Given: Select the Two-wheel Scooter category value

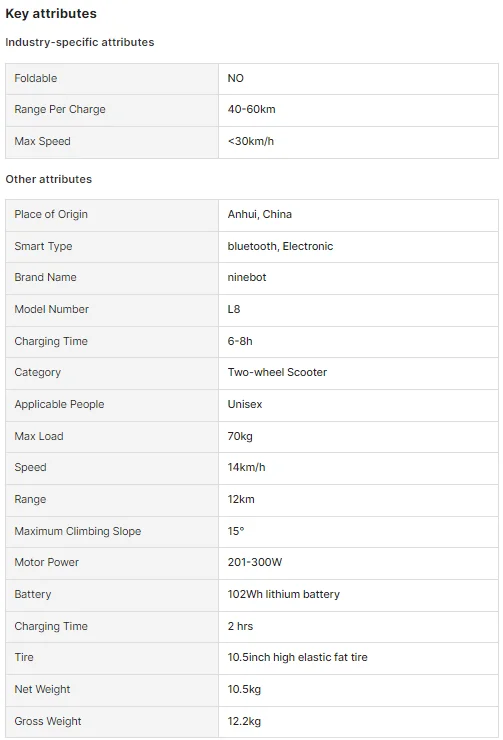Looking at the screenshot, I should pos(277,372).
